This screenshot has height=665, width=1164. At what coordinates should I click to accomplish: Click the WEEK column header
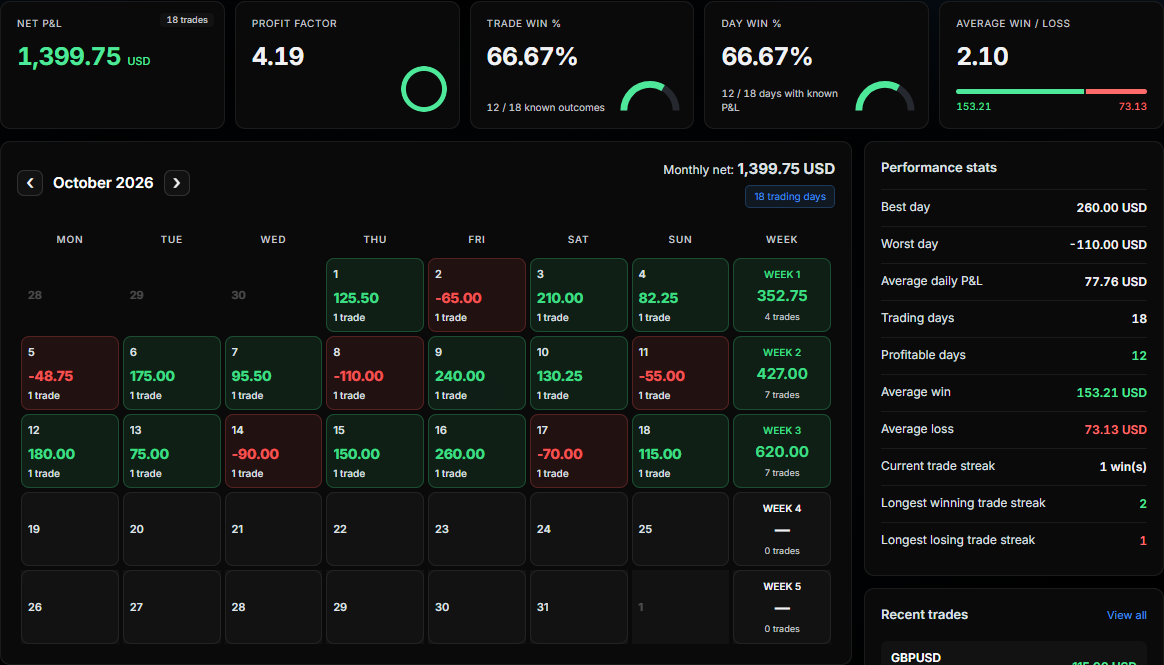point(782,240)
